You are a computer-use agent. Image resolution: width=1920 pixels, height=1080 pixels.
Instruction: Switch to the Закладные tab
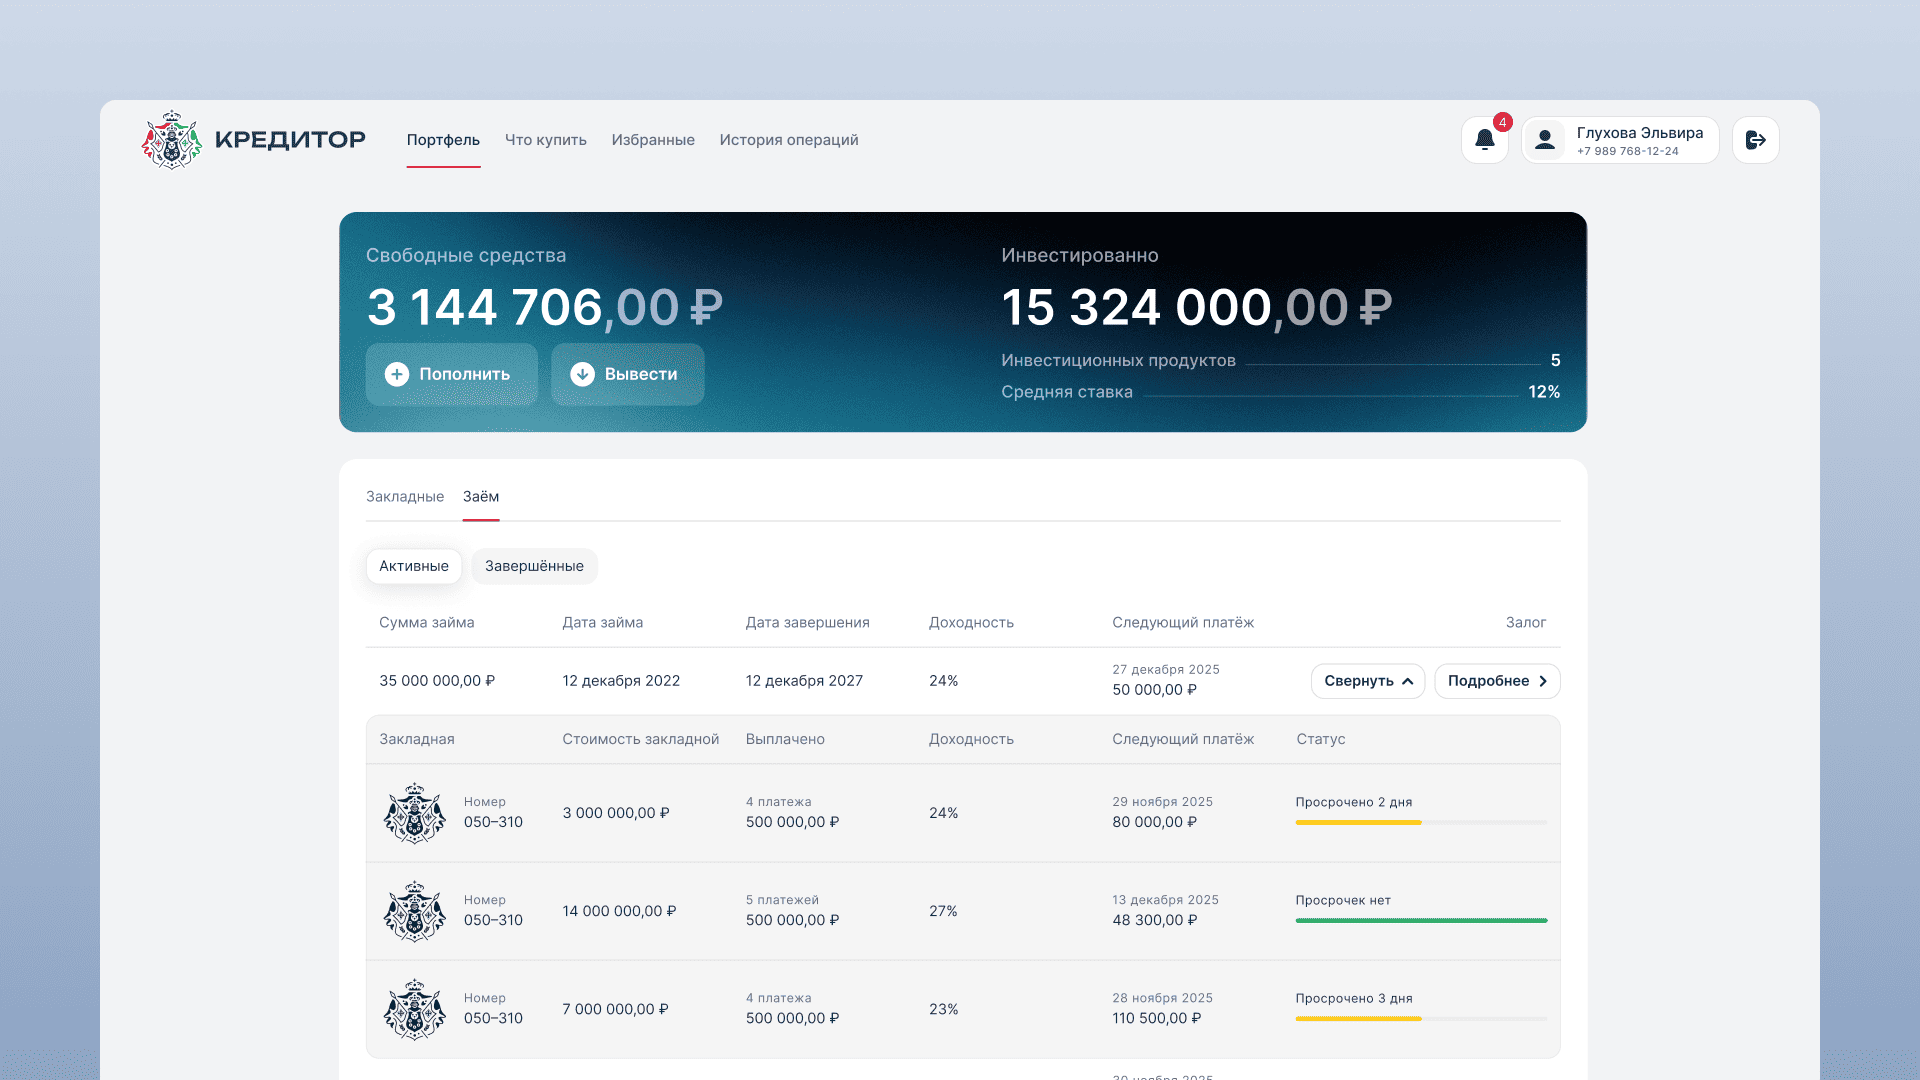pos(405,497)
